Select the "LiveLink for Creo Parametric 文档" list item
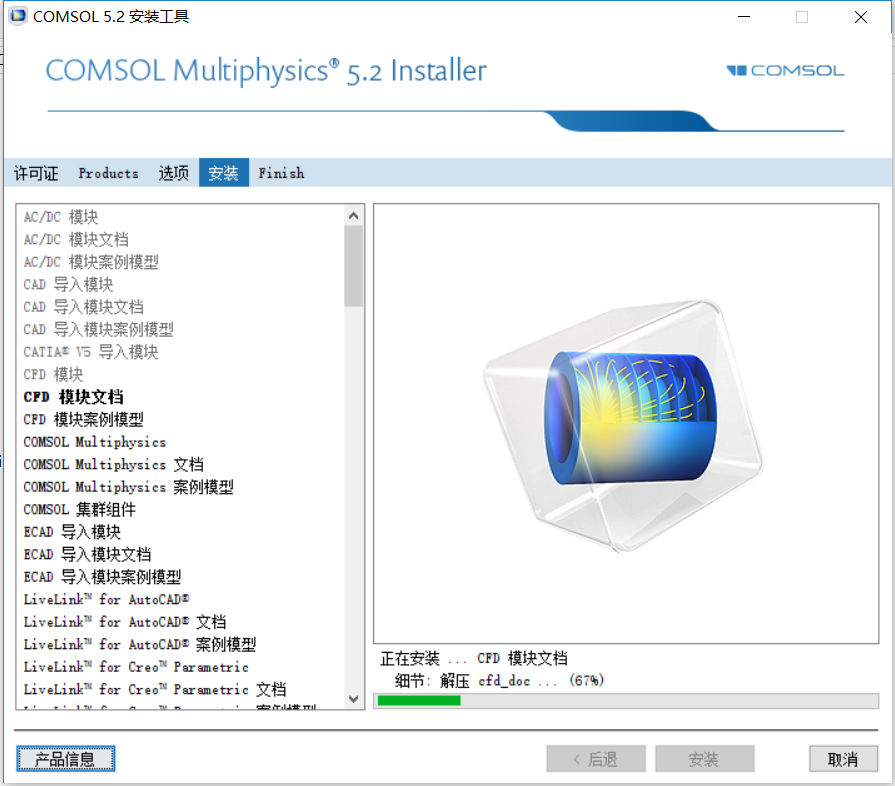 point(155,690)
